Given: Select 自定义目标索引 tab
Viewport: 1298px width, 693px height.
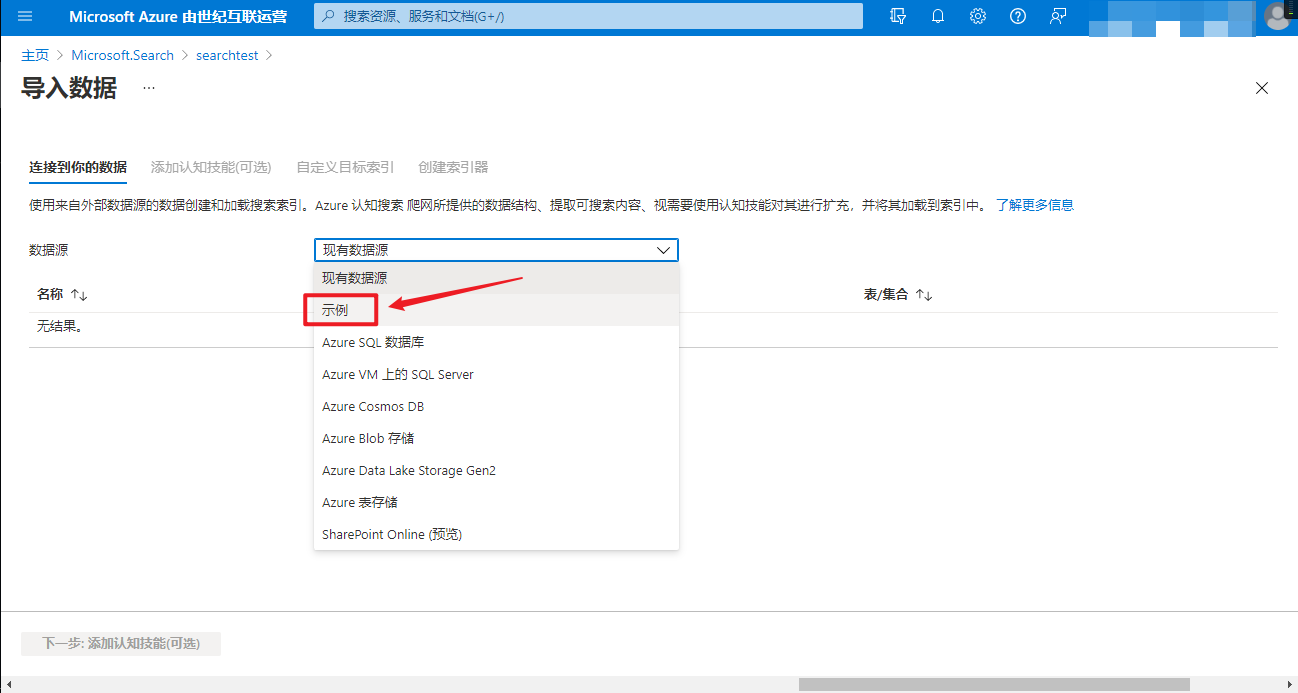Looking at the screenshot, I should [345, 167].
